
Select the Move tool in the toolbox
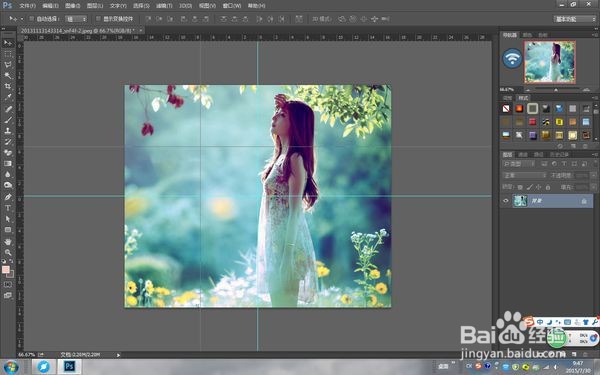[8, 43]
